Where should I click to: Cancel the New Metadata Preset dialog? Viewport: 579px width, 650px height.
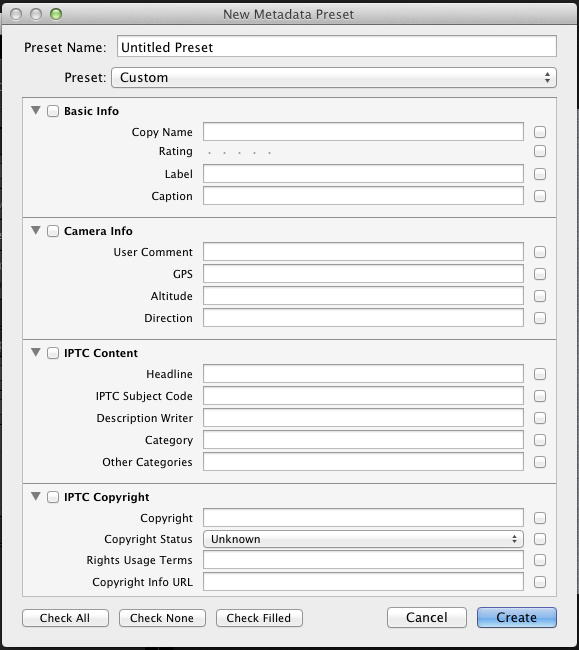point(426,618)
